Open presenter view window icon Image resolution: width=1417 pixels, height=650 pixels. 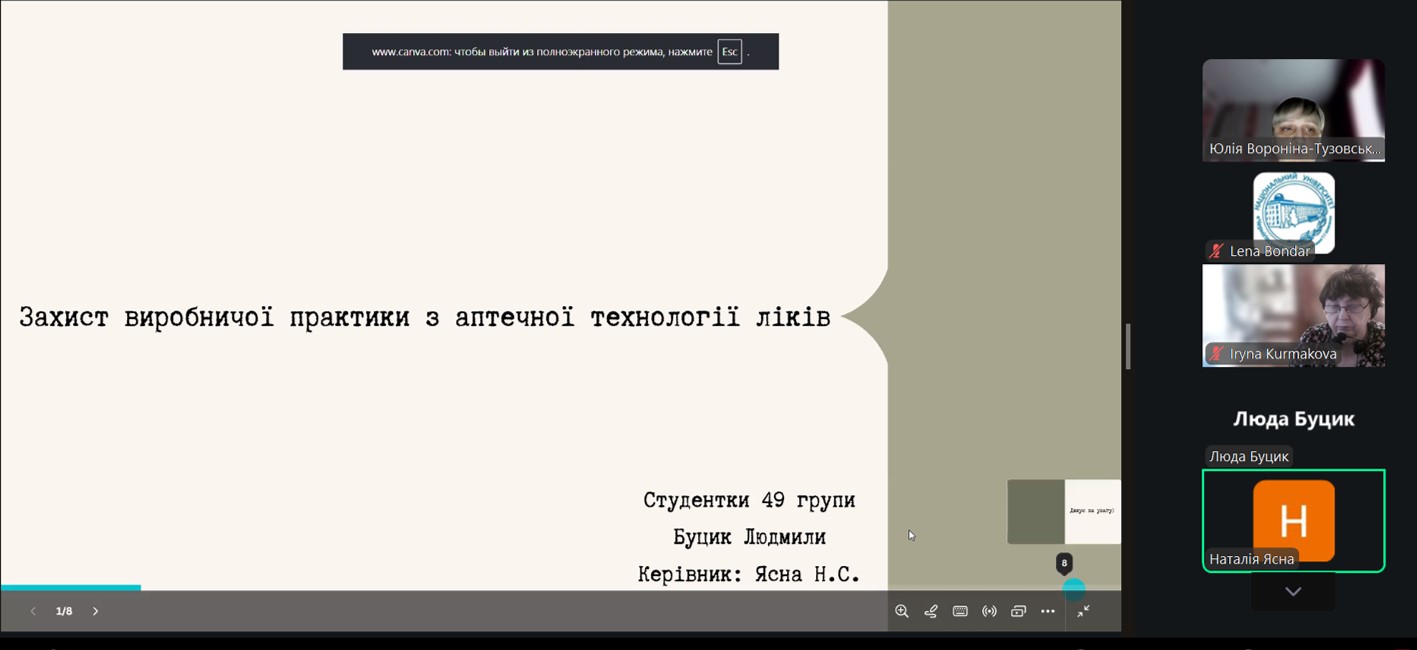tap(1018, 611)
